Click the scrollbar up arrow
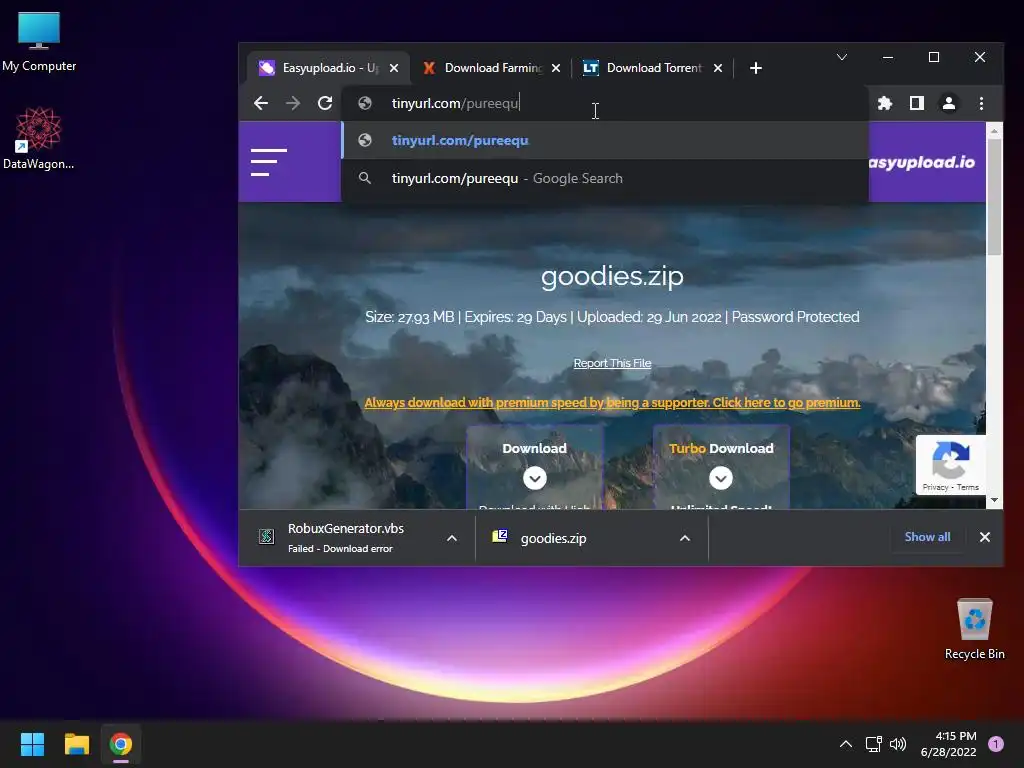 (x=994, y=131)
